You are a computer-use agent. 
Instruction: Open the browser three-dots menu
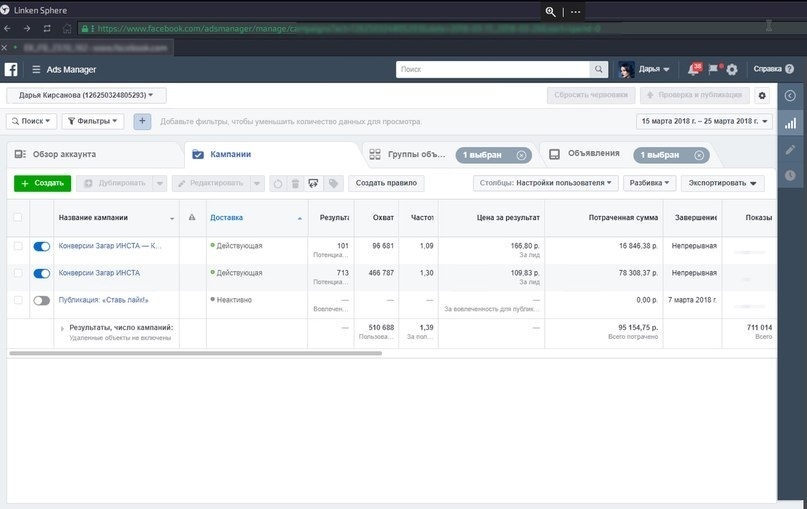click(576, 12)
